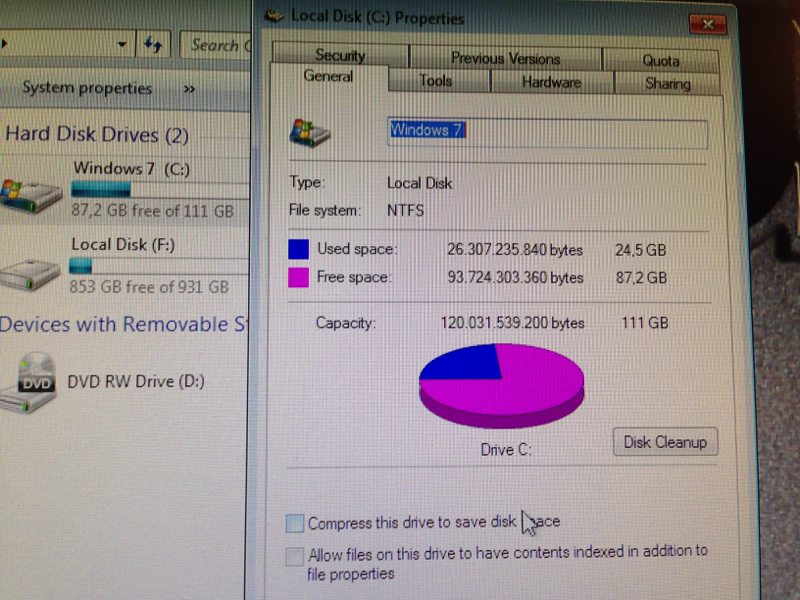Click the "DVD RW Drive (D:)" label
The height and width of the screenshot is (600, 800).
click(x=136, y=382)
